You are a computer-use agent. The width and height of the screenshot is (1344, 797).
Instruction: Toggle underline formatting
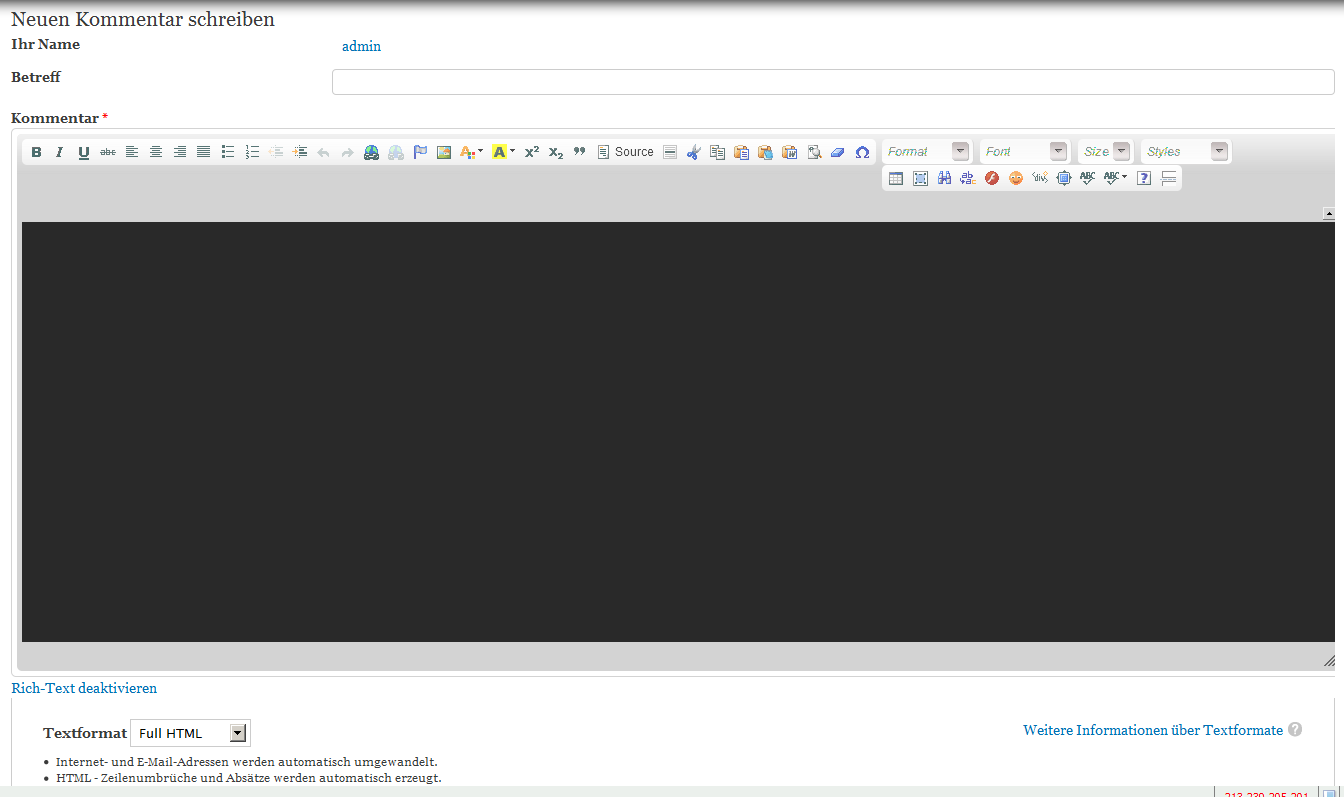coord(84,152)
